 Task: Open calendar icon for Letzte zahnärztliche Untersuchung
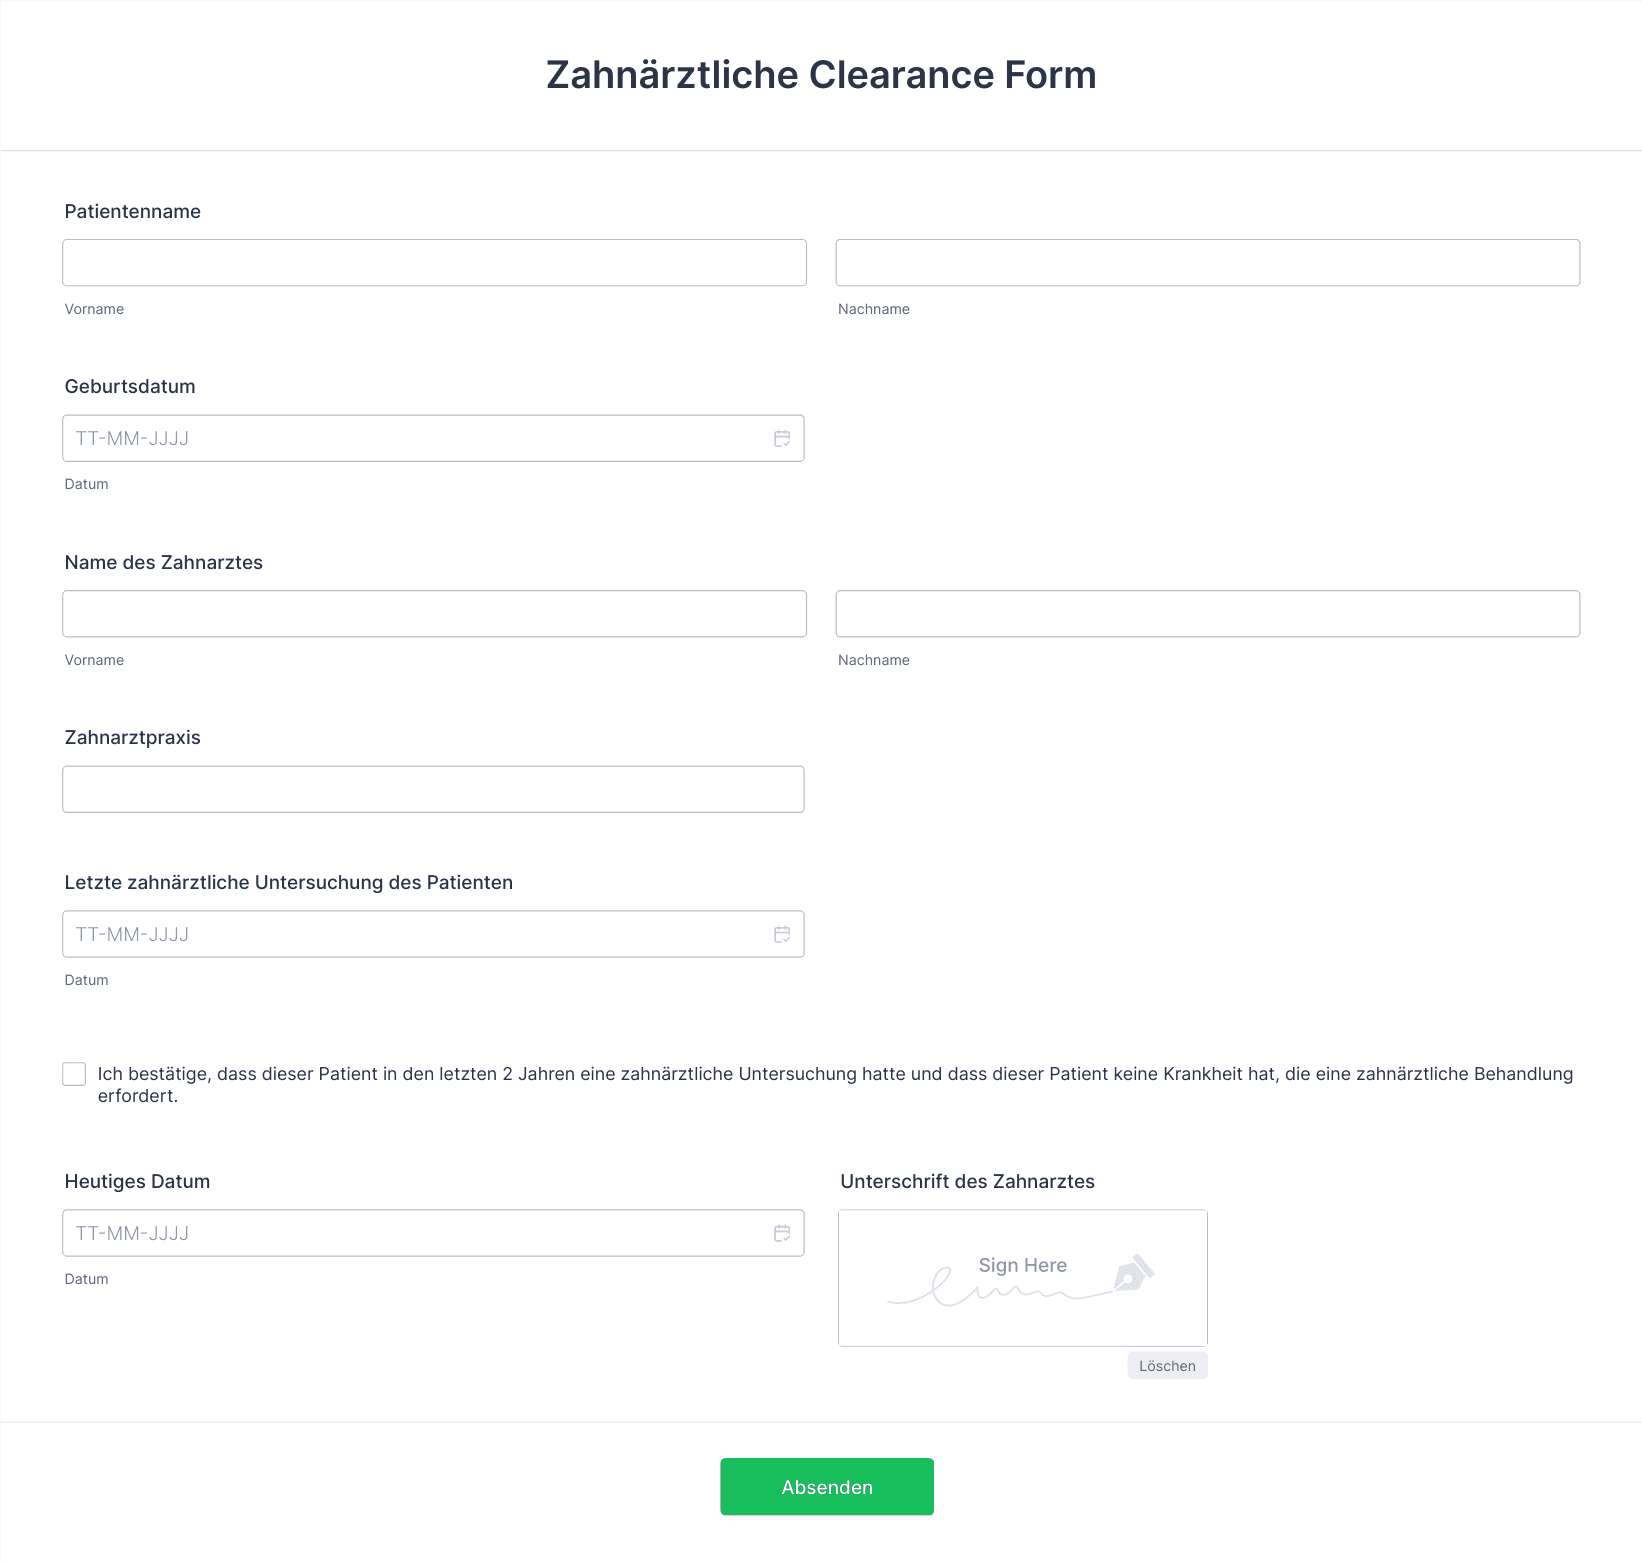point(782,934)
